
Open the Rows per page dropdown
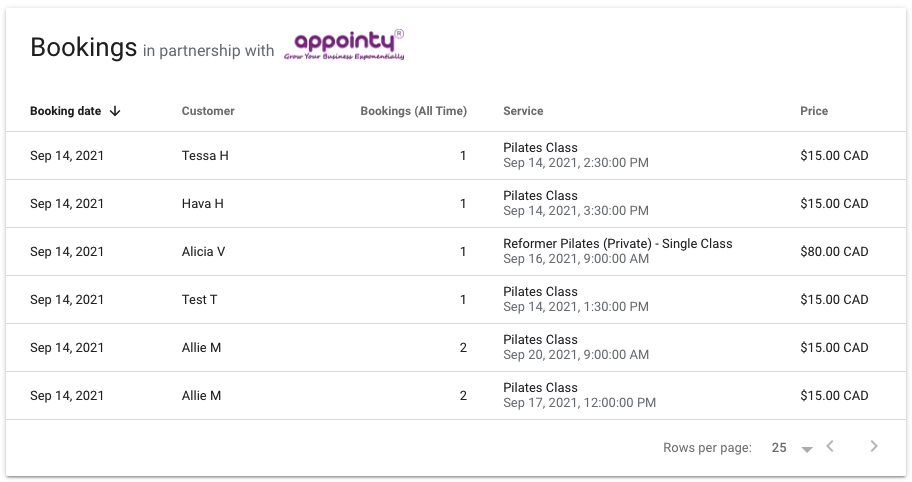click(806, 449)
